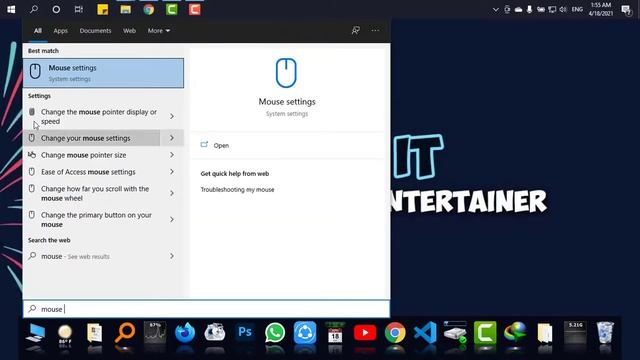The height and width of the screenshot is (360, 640).
Task: Open YouTube from the dock
Action: pyautogui.click(x=365, y=333)
